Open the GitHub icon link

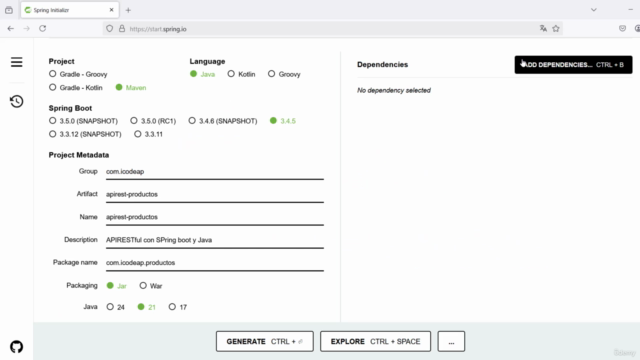point(17,347)
